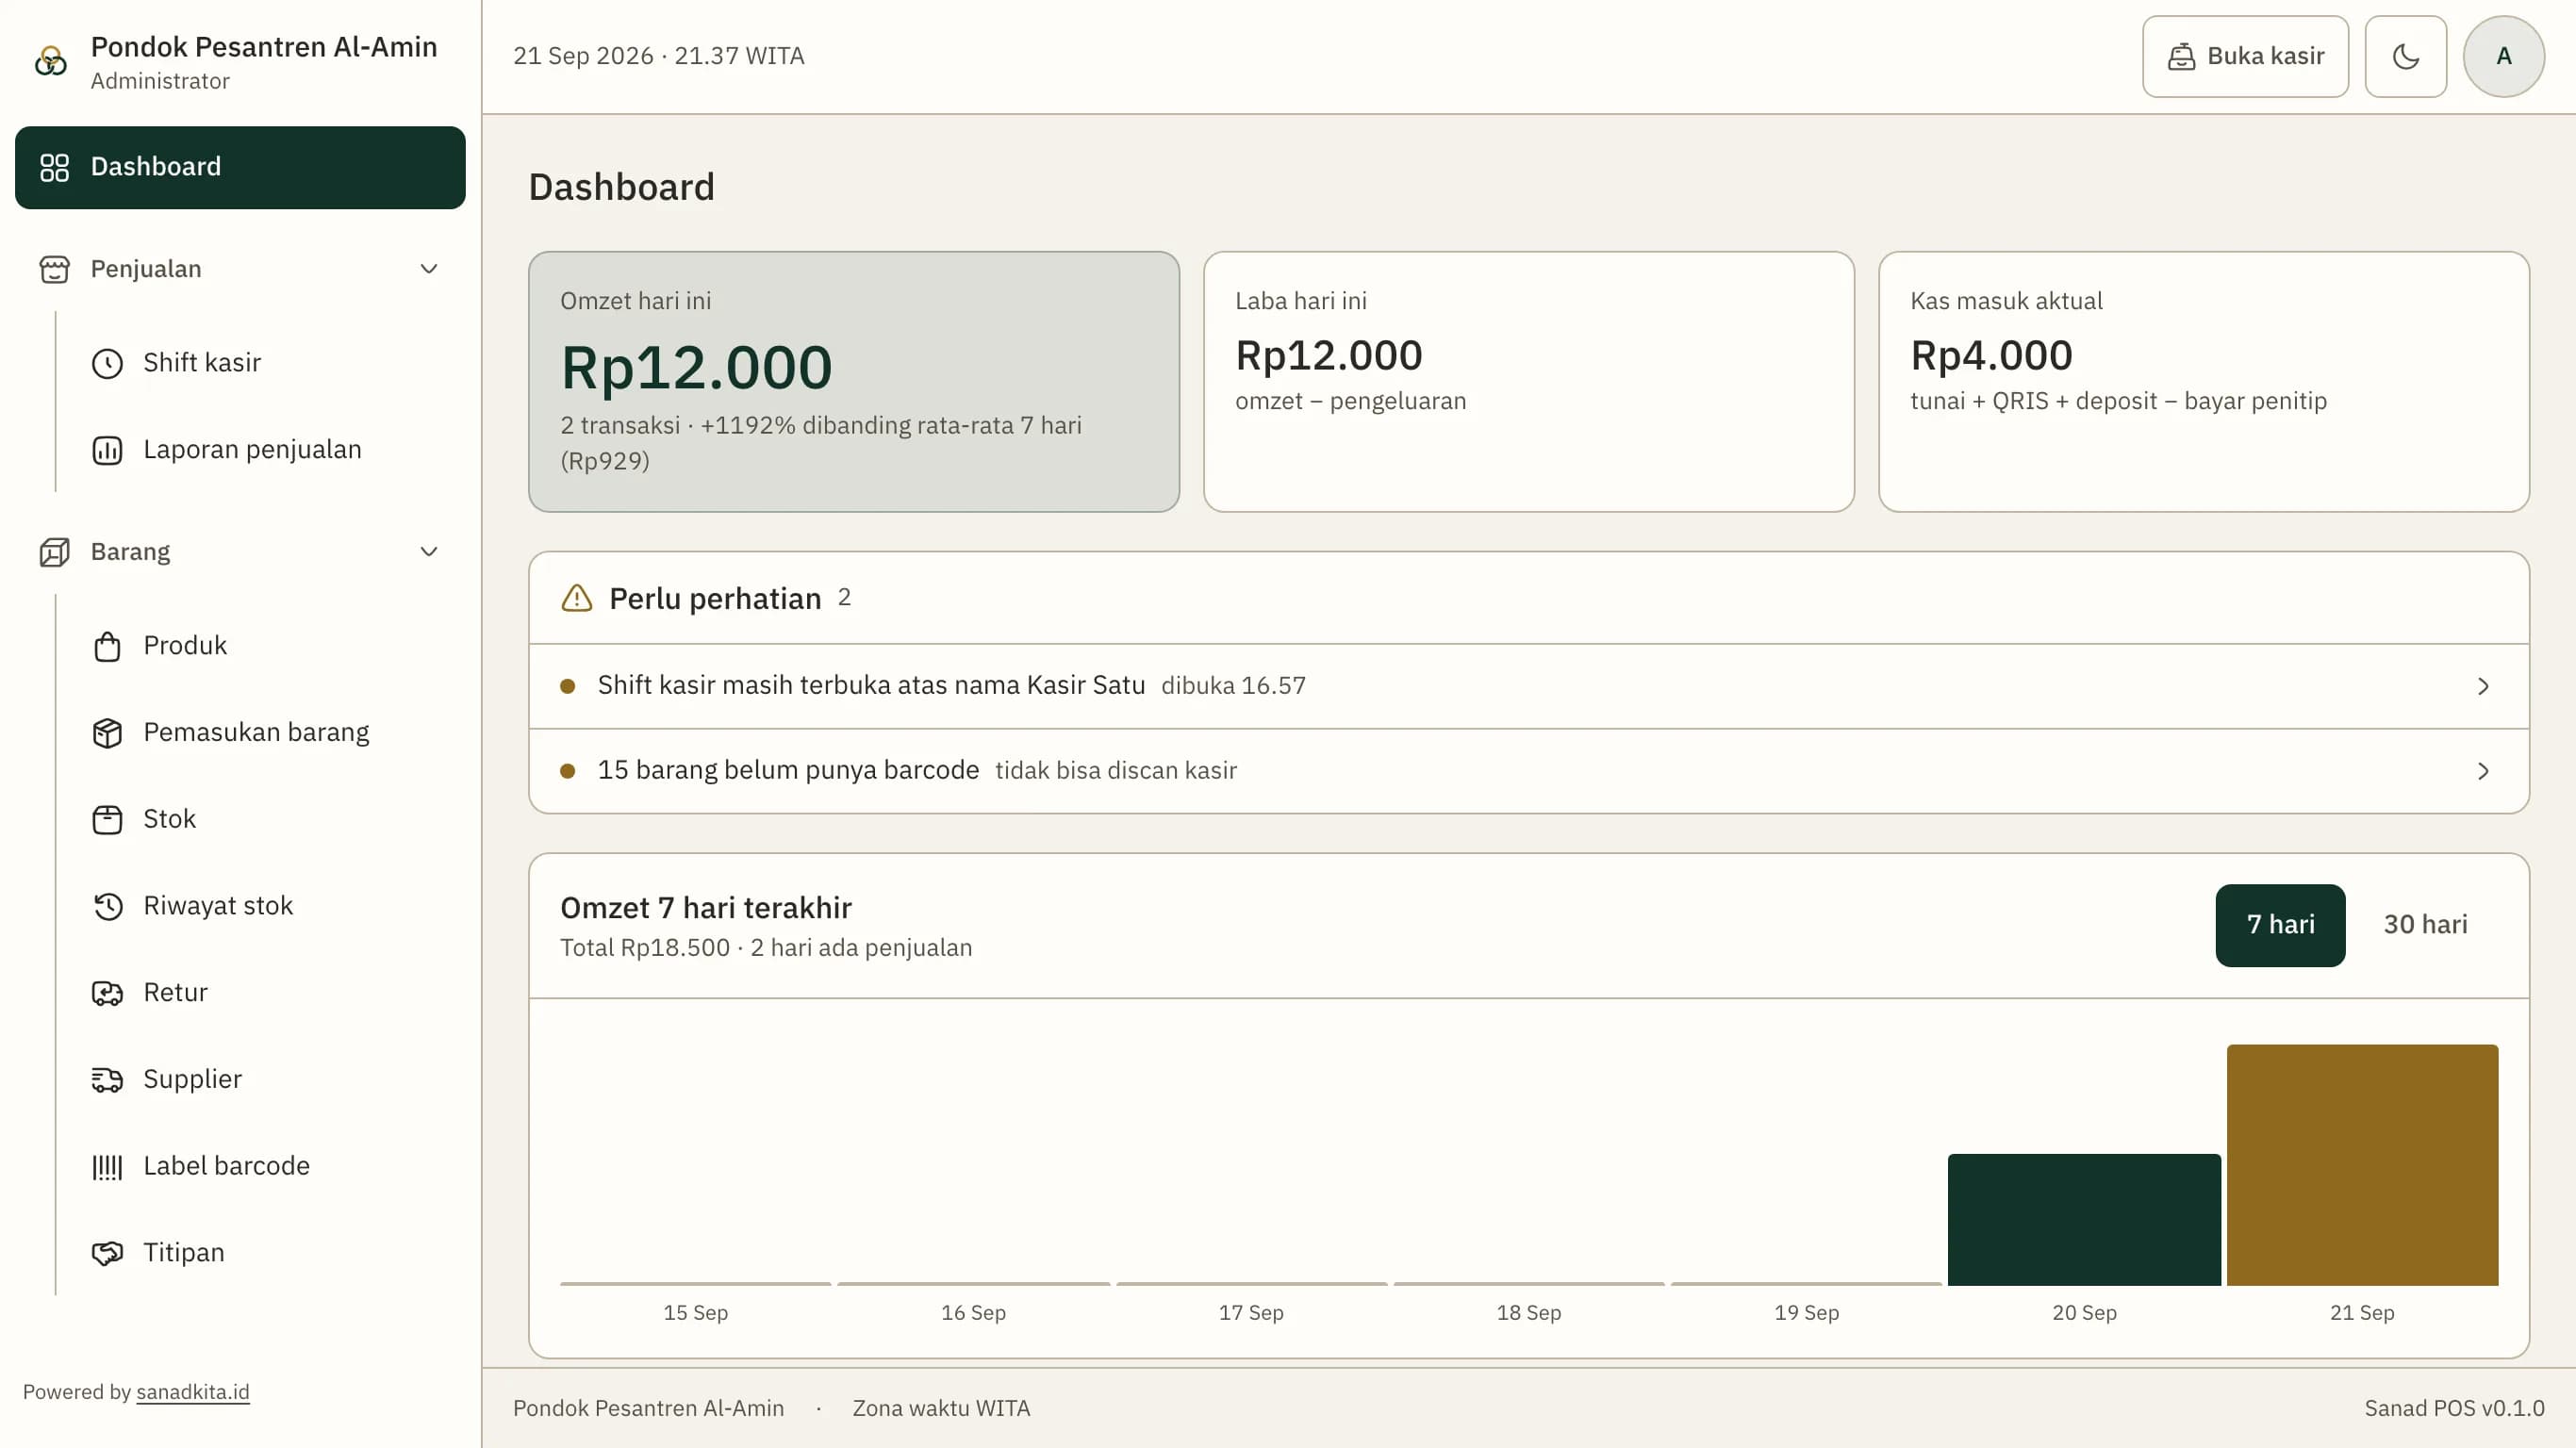Click the Zona waktu WITA footer text
This screenshot has height=1448, width=2576.
tap(941, 1408)
